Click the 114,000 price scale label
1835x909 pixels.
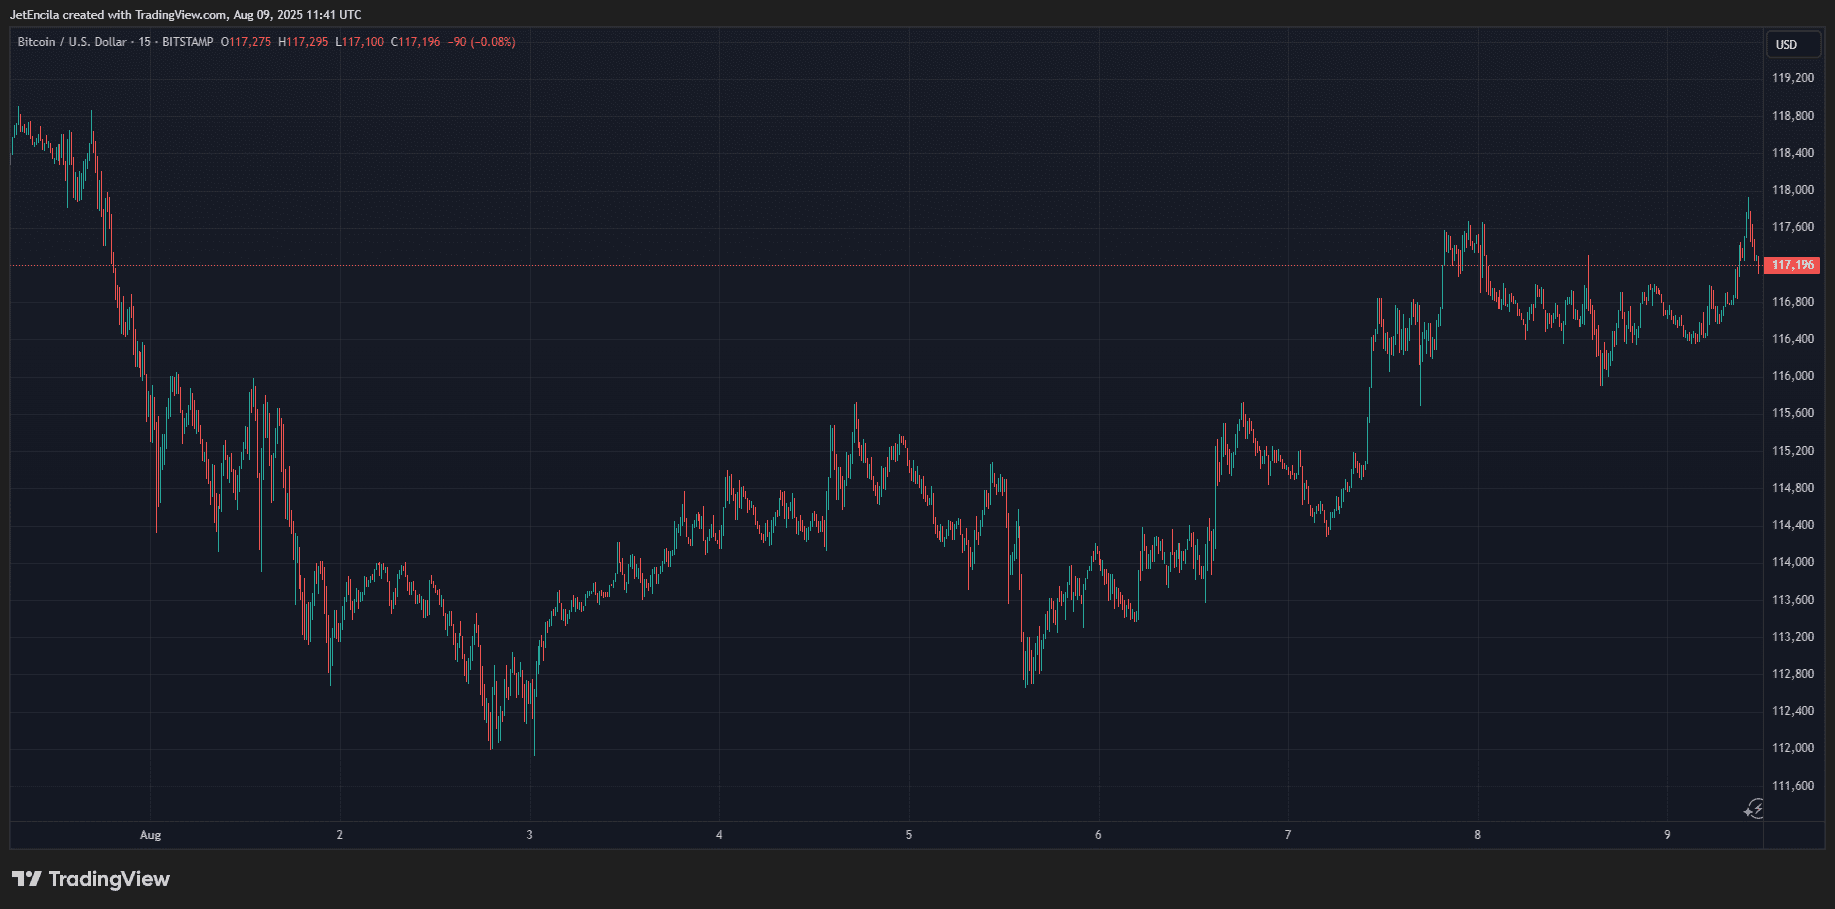click(1793, 562)
